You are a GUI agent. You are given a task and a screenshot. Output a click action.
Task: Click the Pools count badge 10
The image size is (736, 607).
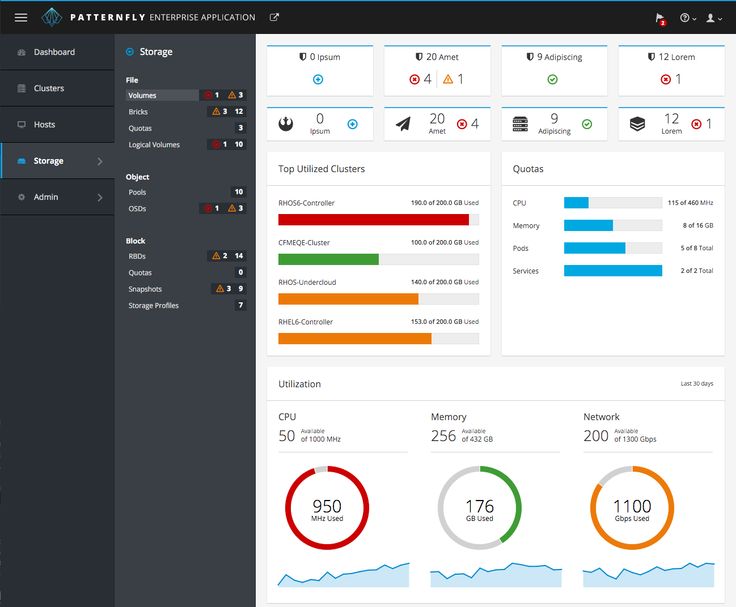pos(238,192)
